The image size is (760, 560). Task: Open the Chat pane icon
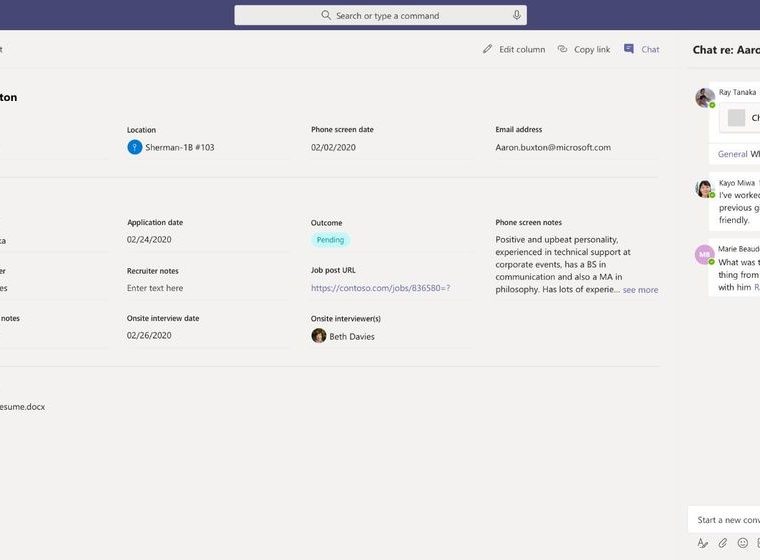(629, 49)
